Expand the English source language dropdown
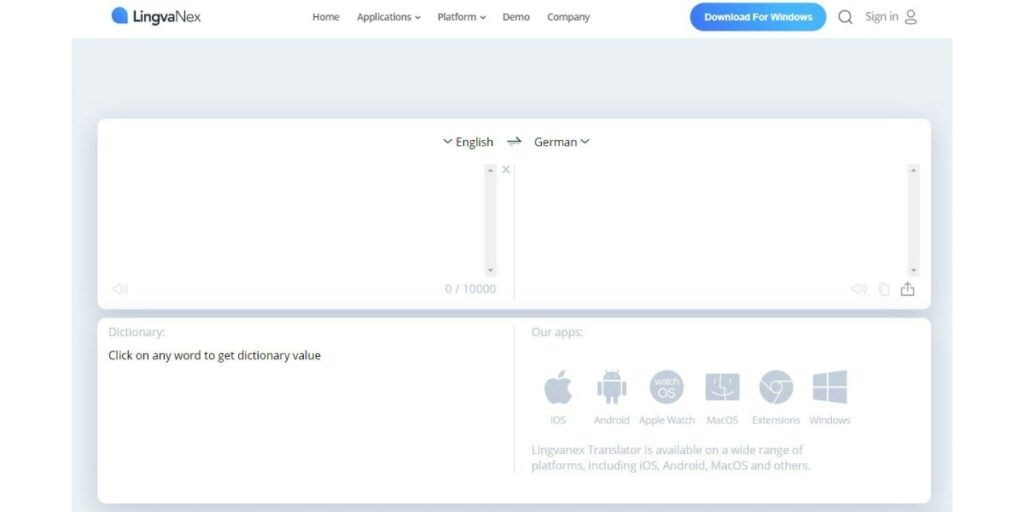The width and height of the screenshot is (1024, 512). (x=468, y=142)
